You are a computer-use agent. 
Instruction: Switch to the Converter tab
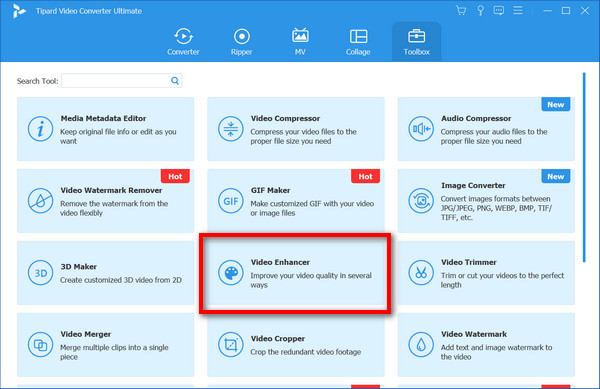pyautogui.click(x=183, y=42)
